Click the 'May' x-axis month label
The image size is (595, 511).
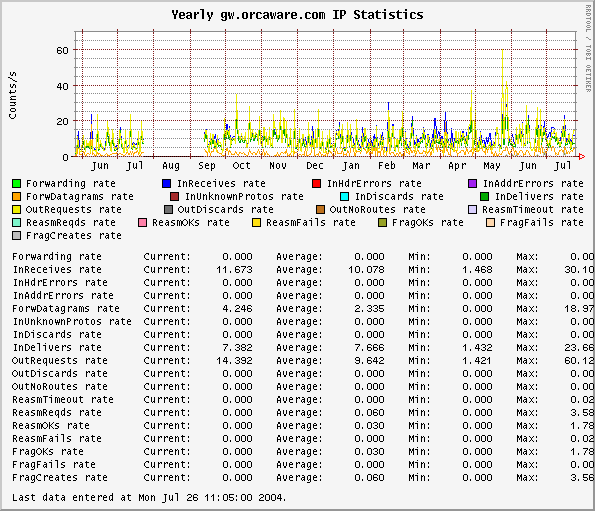(x=492, y=166)
